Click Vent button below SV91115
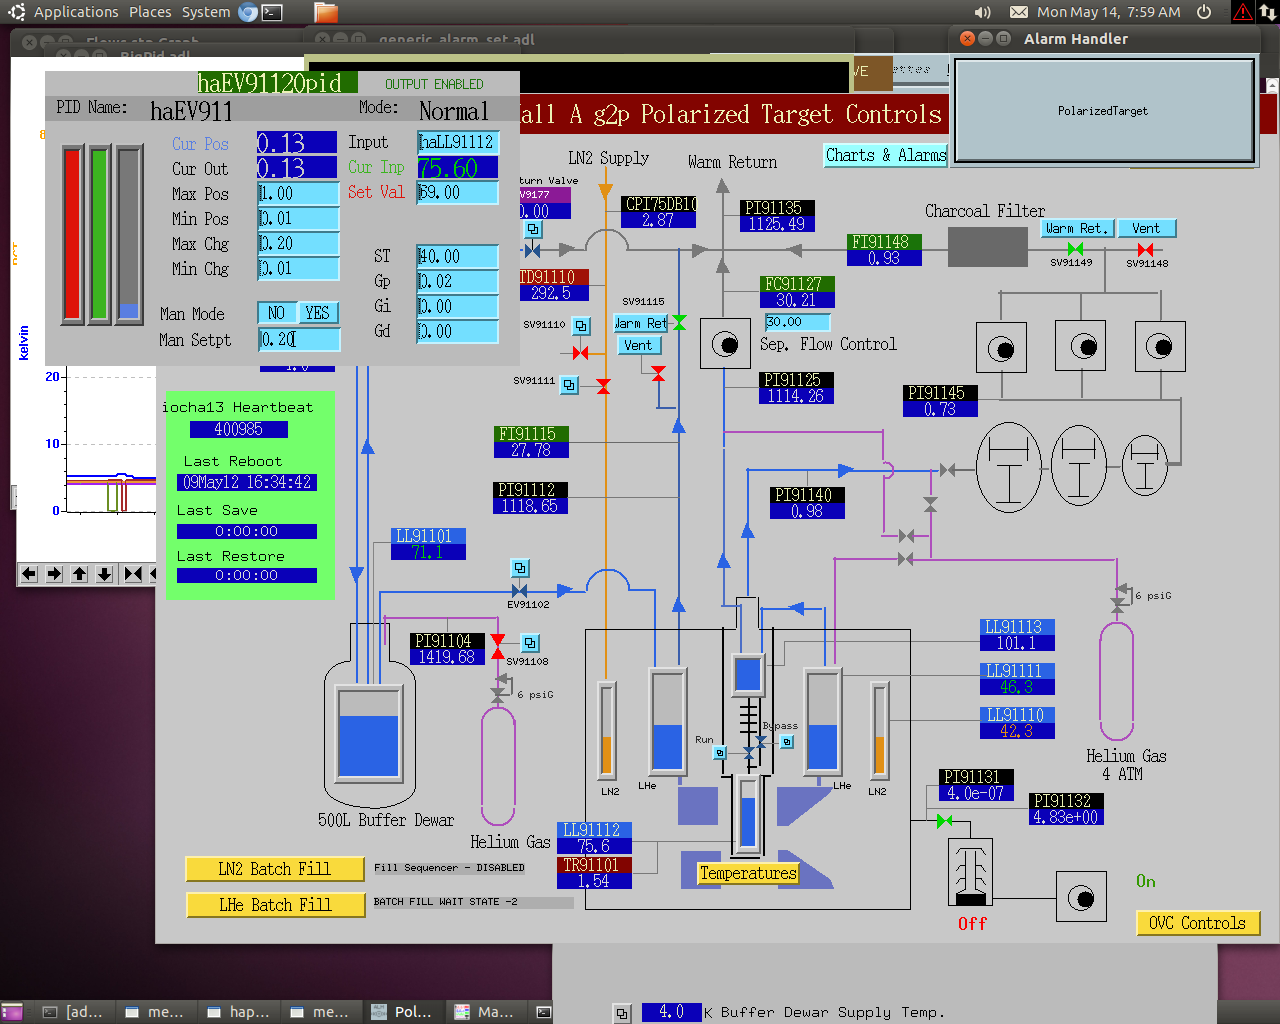The width and height of the screenshot is (1280, 1024). 638,345
